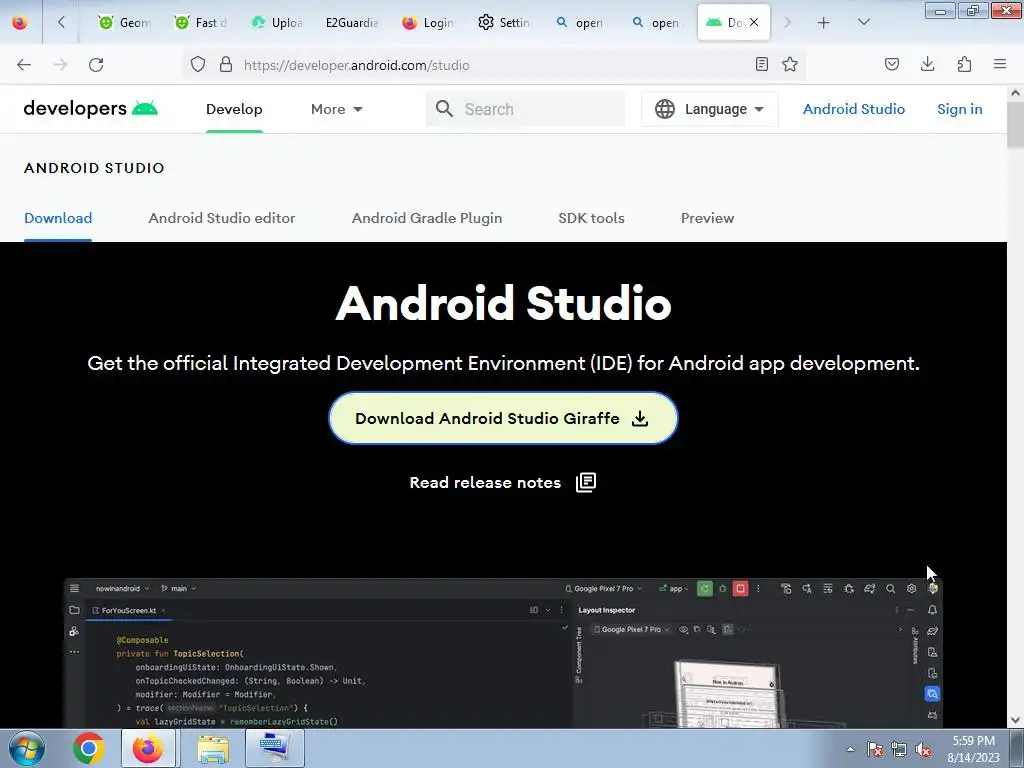Close the active Android developers tab

tap(754, 22)
